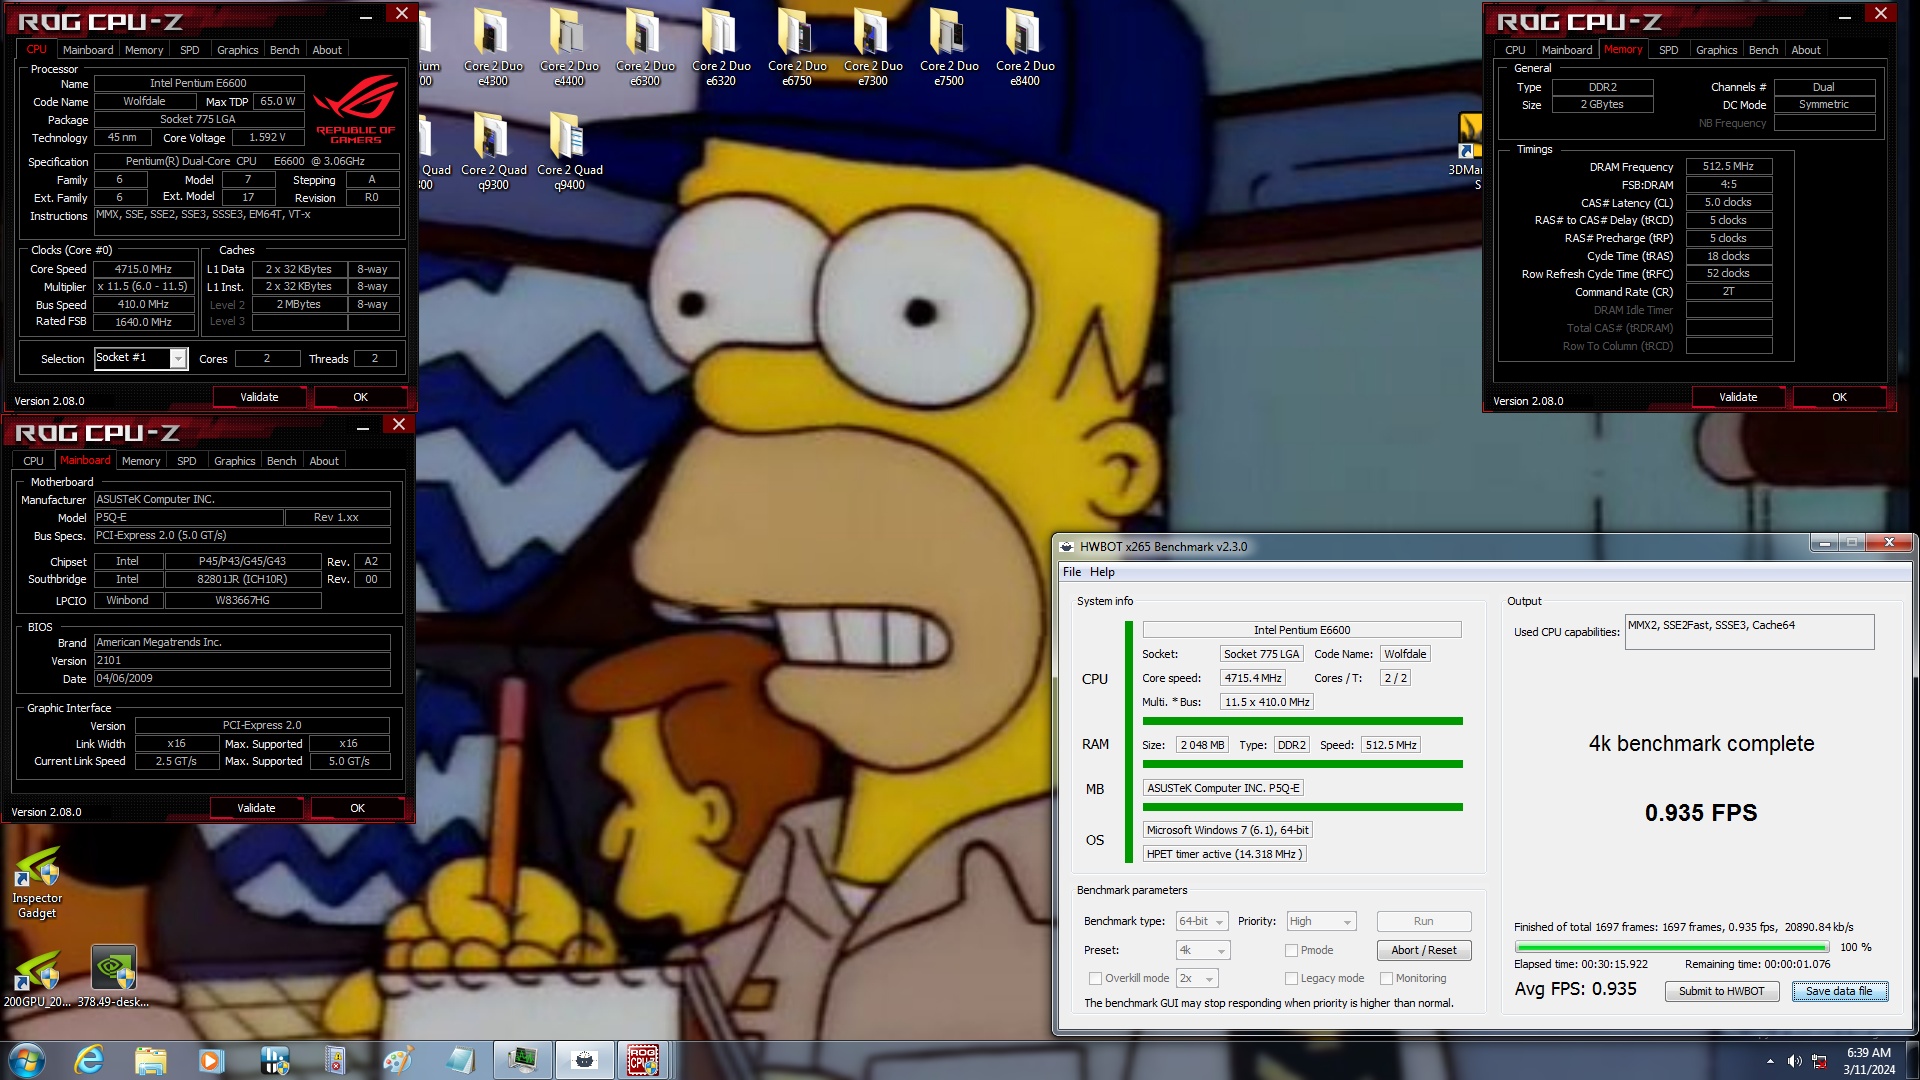Open the Core 2 Quad q9400 desktop folder
Image resolution: width=1920 pixels, height=1080 pixels.
pos(569,150)
